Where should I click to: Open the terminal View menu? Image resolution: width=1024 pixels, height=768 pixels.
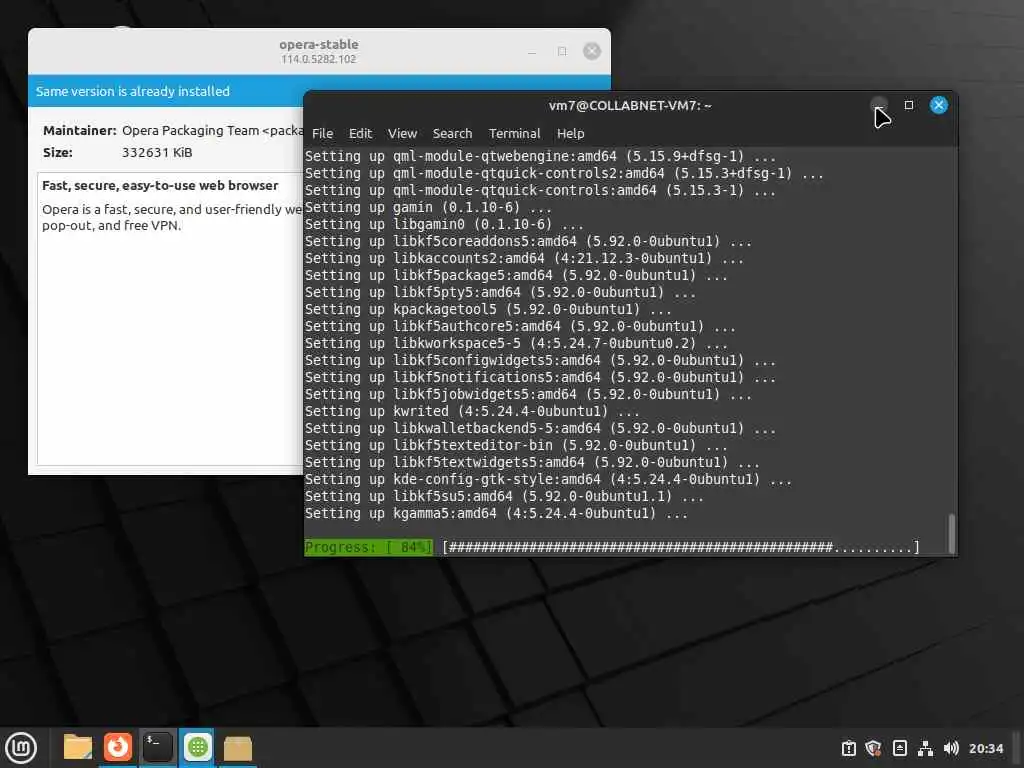402,133
